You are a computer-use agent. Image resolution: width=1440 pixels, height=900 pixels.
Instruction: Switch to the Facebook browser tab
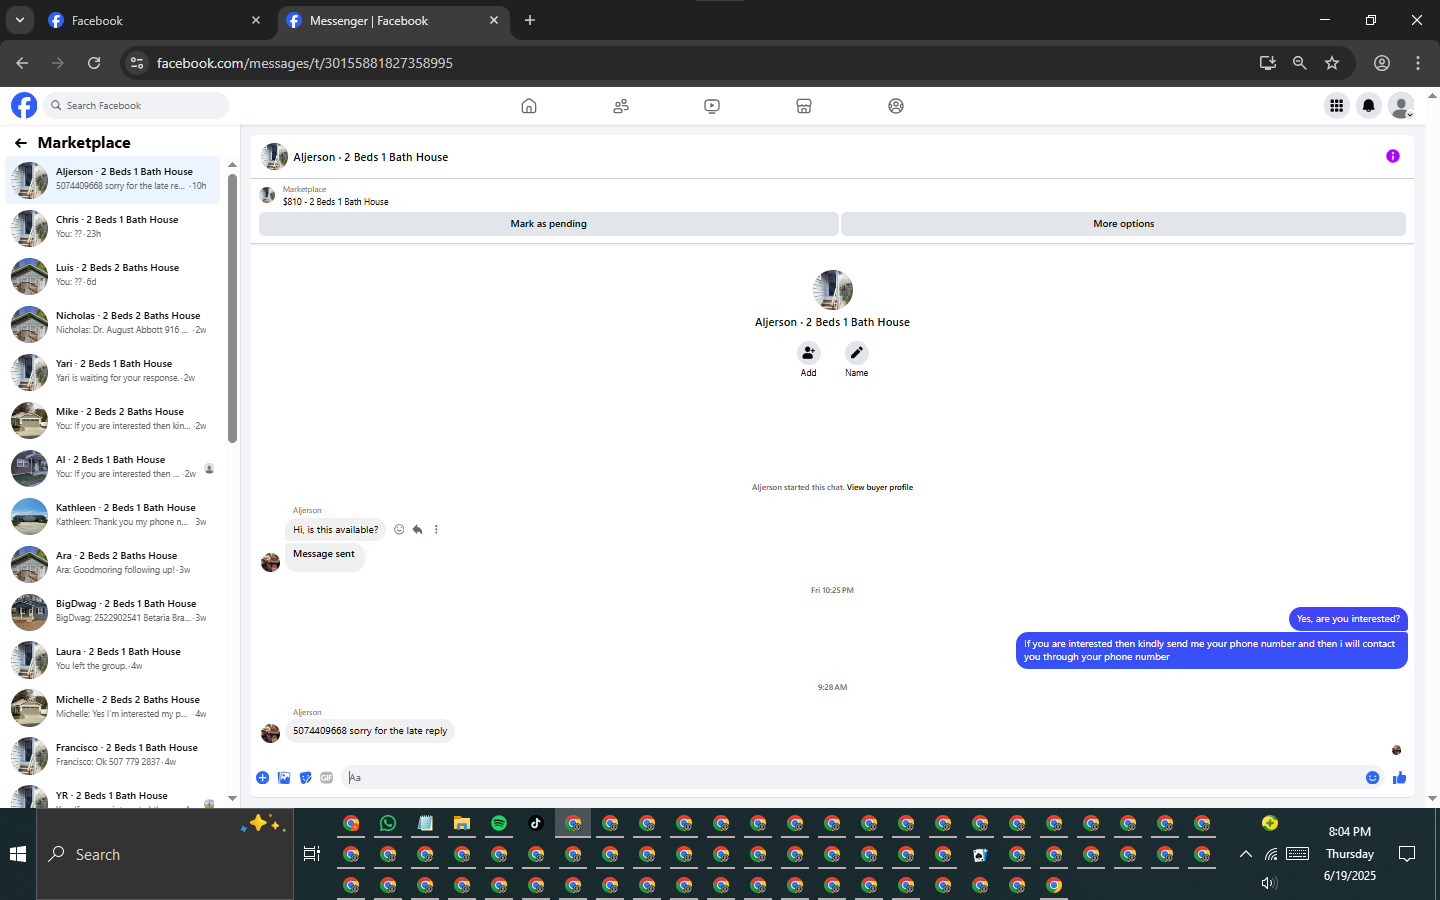[x=155, y=21]
